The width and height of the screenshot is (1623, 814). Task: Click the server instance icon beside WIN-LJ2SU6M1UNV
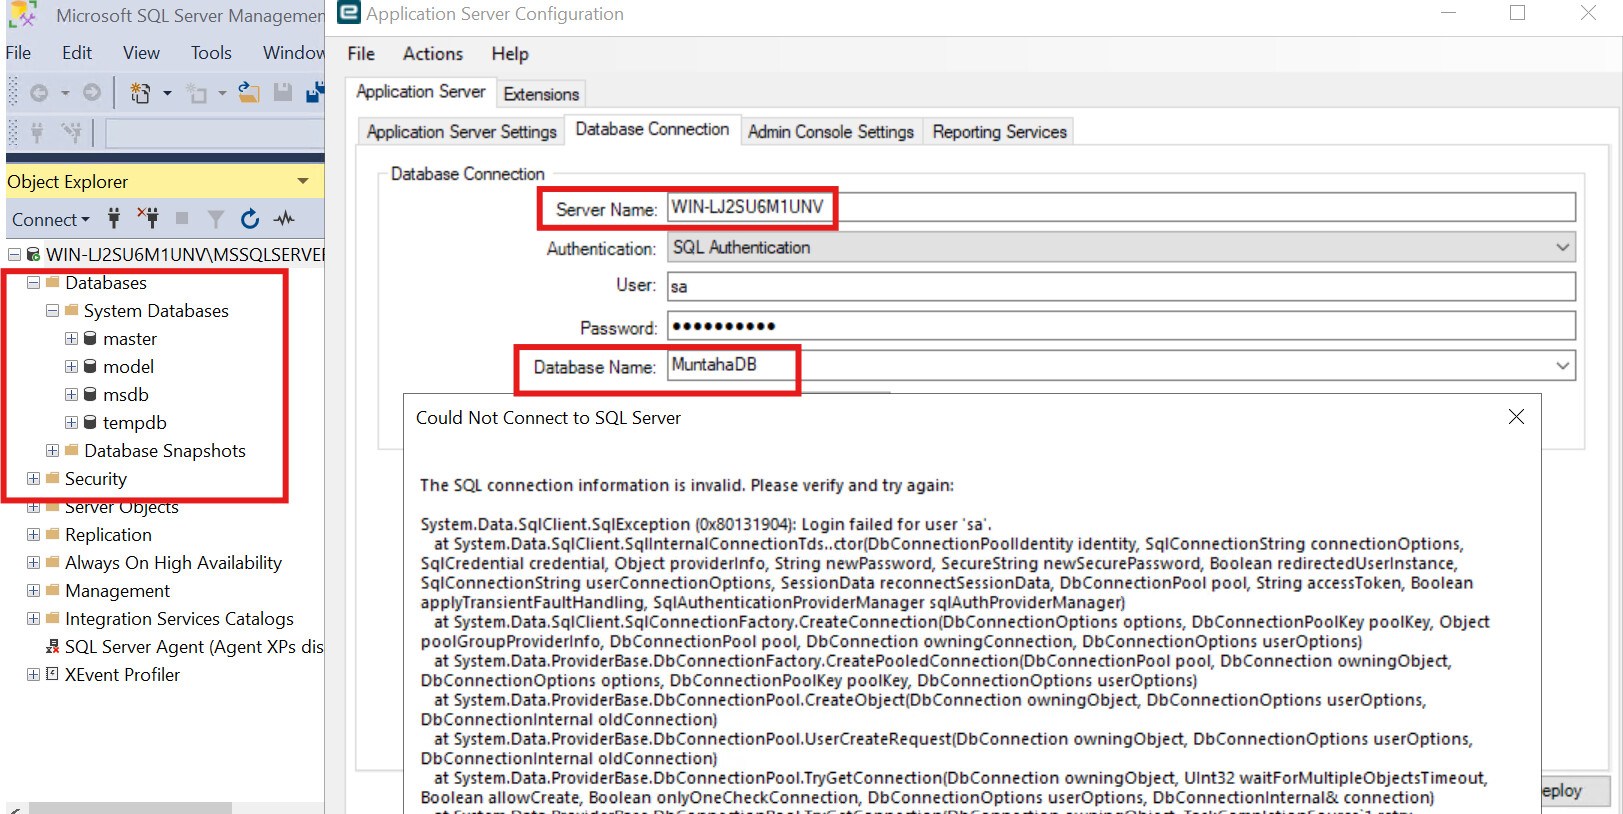[33, 255]
